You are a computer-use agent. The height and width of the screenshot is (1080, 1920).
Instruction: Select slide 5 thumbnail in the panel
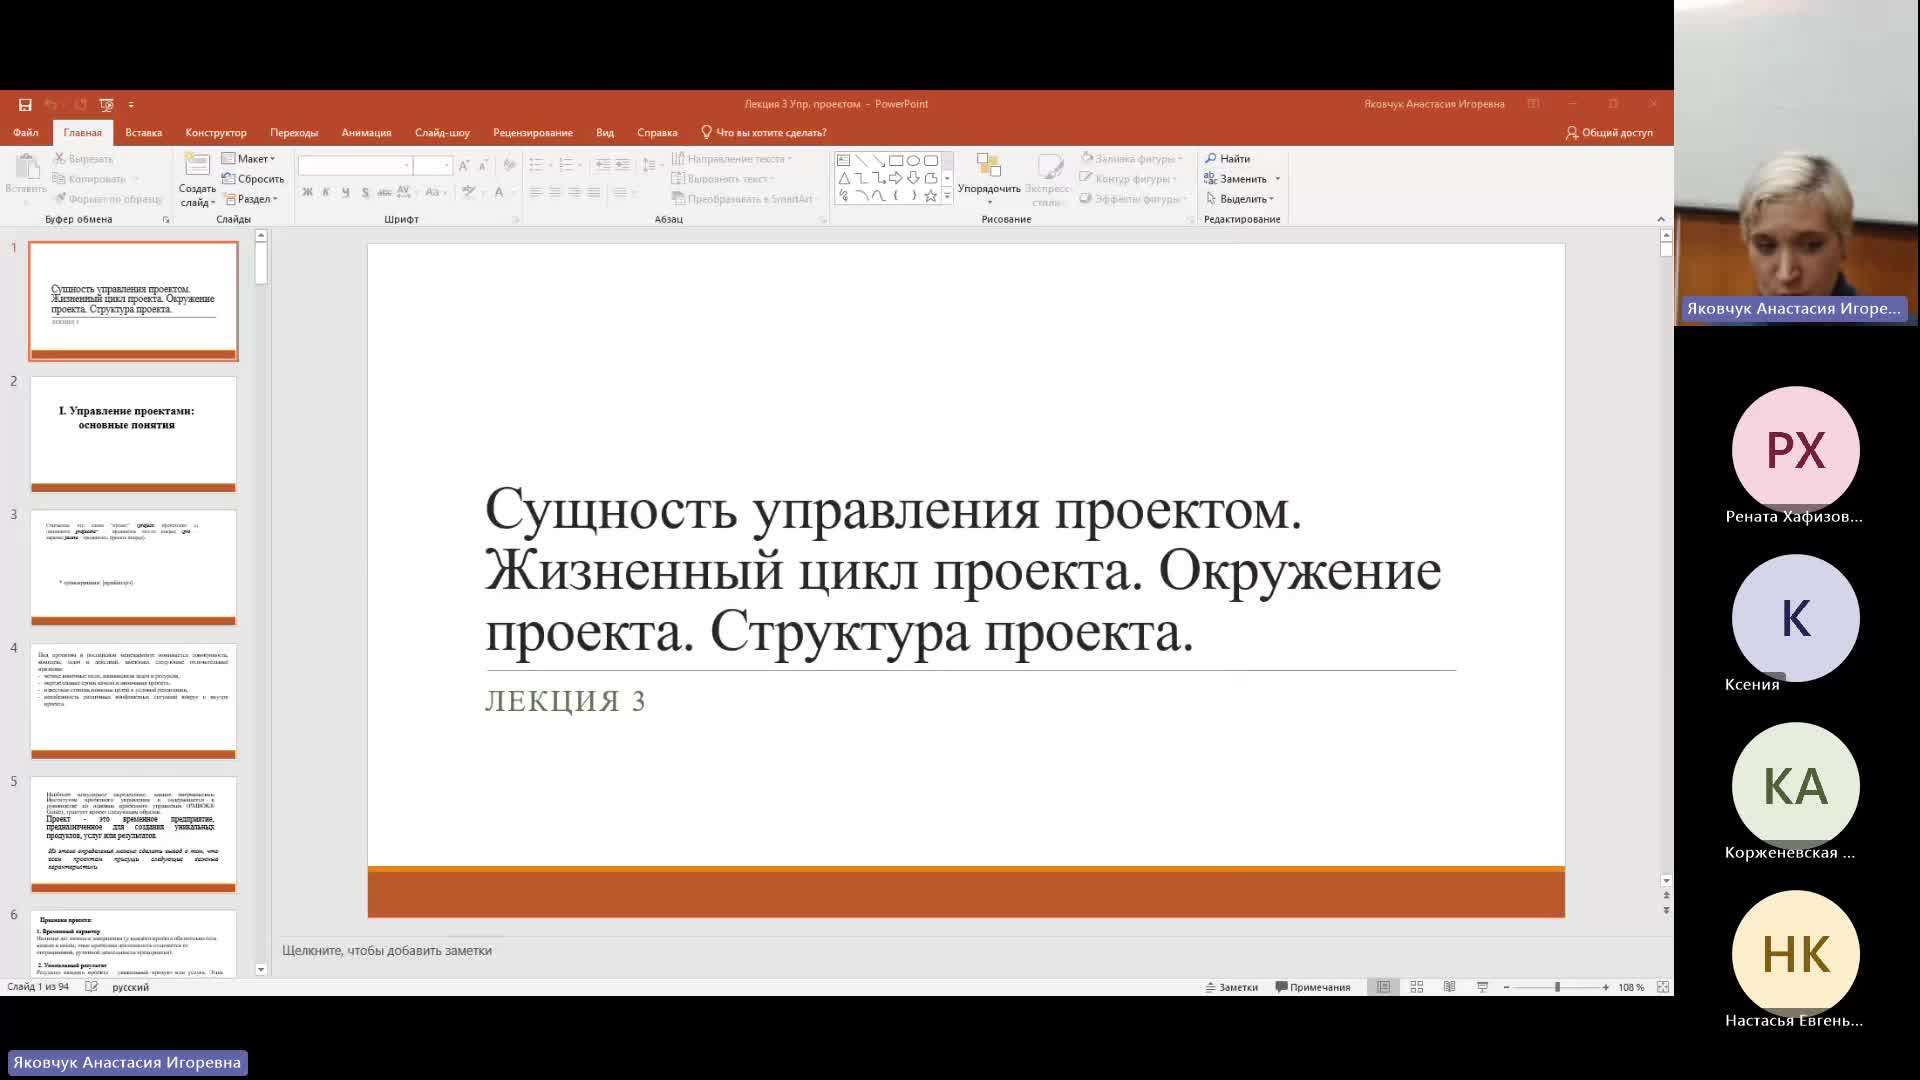click(x=133, y=834)
